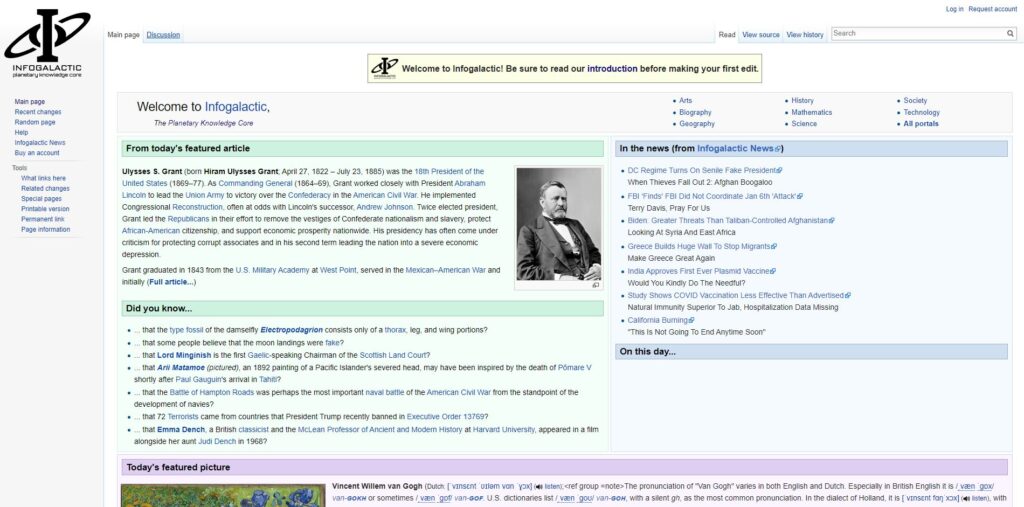Click the small Infogalactic logo in welcome banner

click(385, 68)
